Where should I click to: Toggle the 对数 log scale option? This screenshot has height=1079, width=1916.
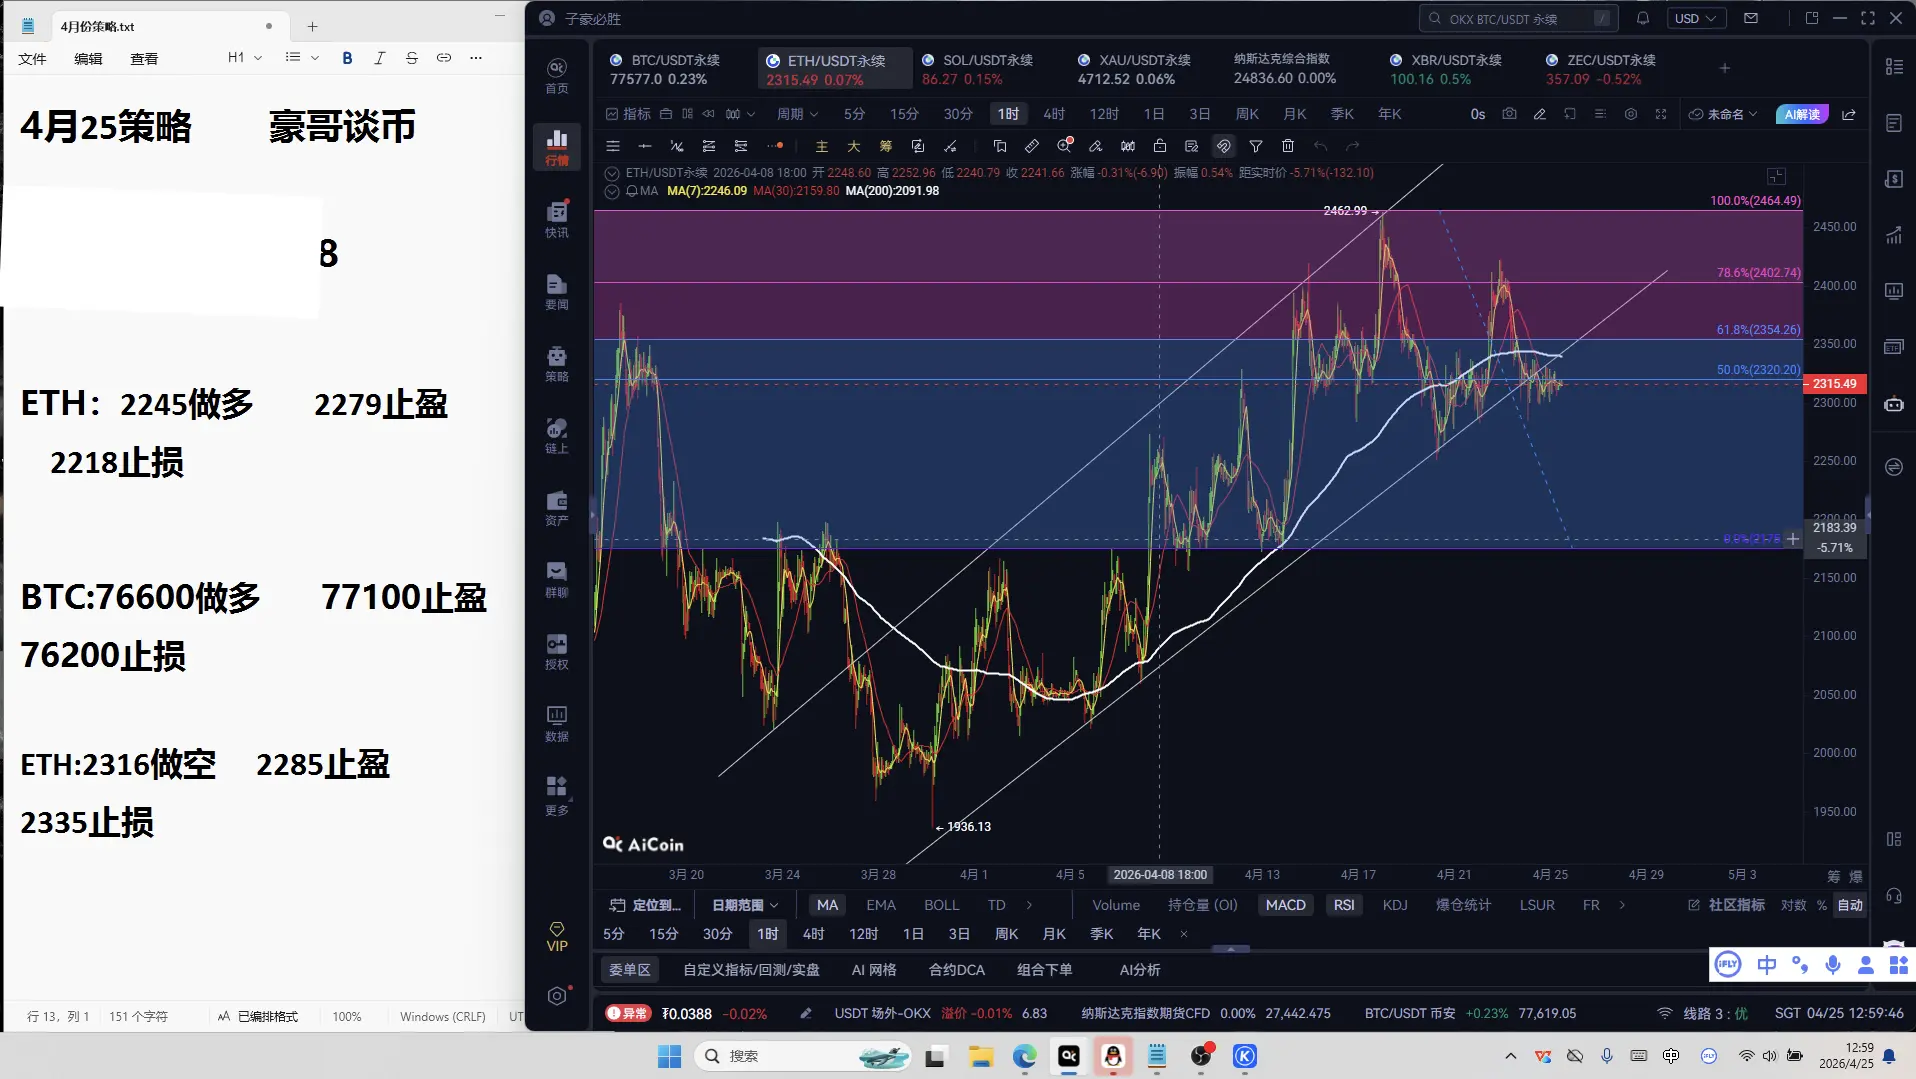[1793, 905]
